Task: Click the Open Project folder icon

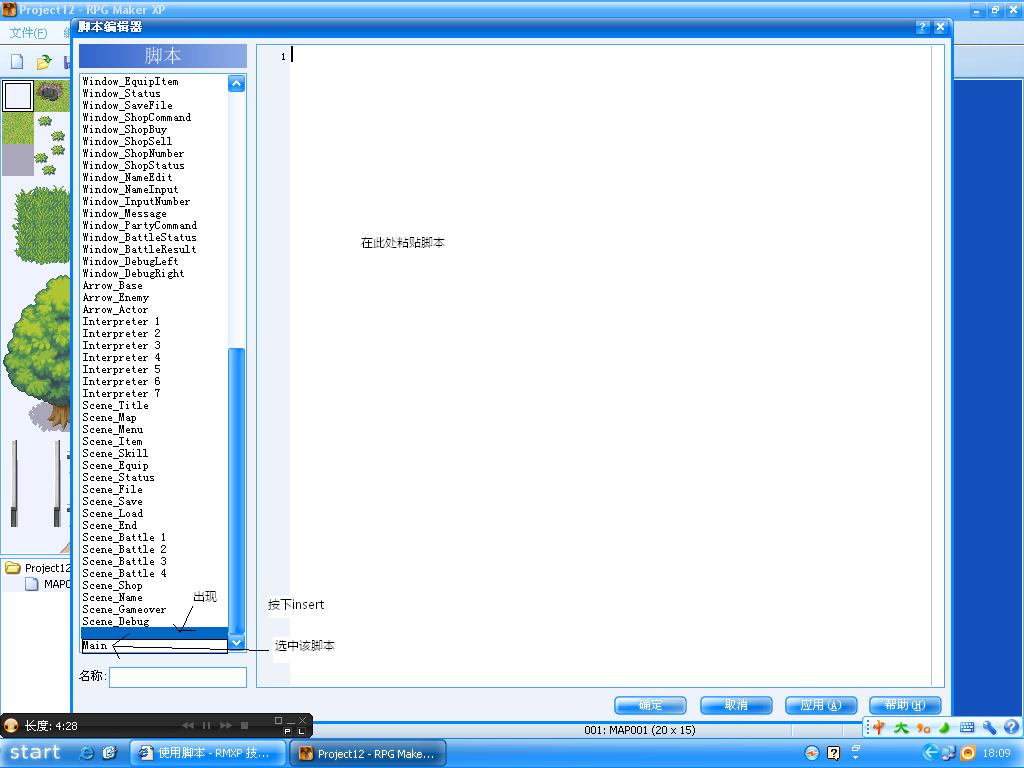Action: point(43,61)
